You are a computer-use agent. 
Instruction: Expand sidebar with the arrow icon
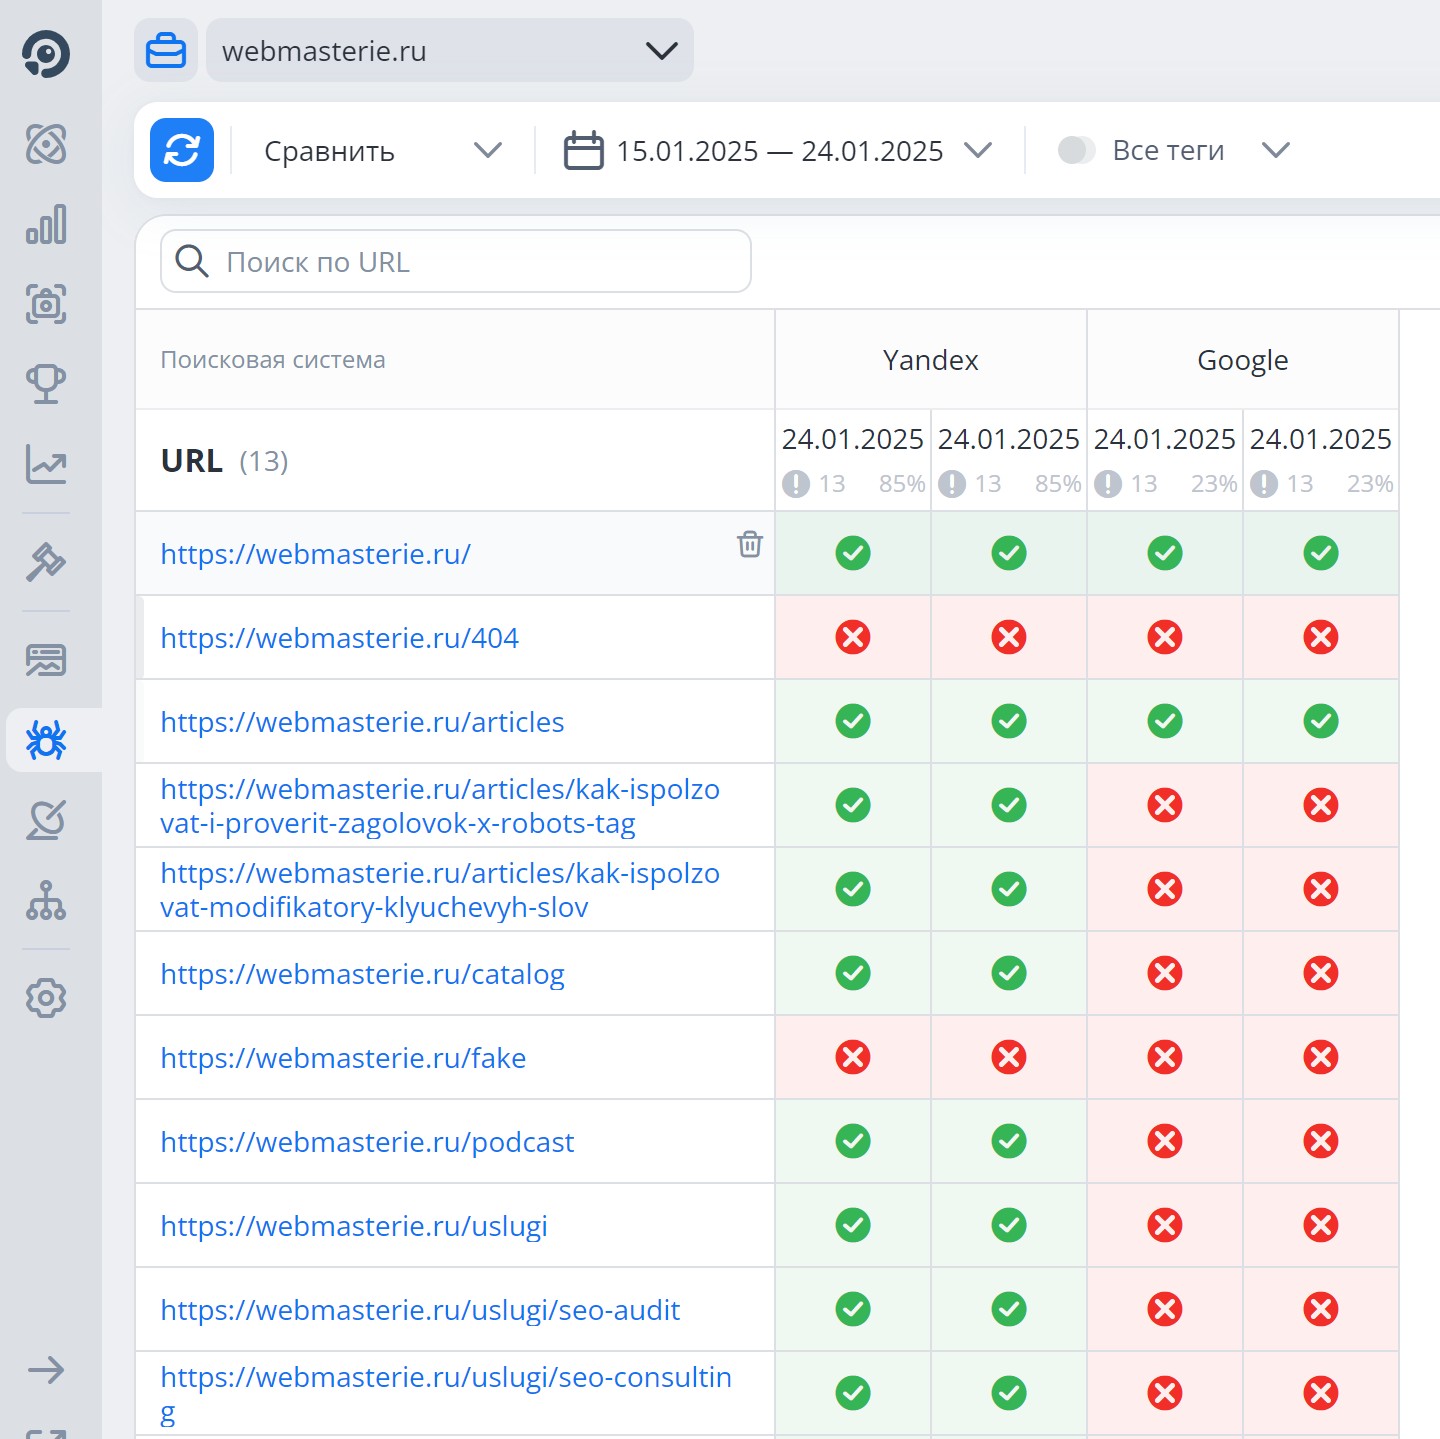[46, 1369]
